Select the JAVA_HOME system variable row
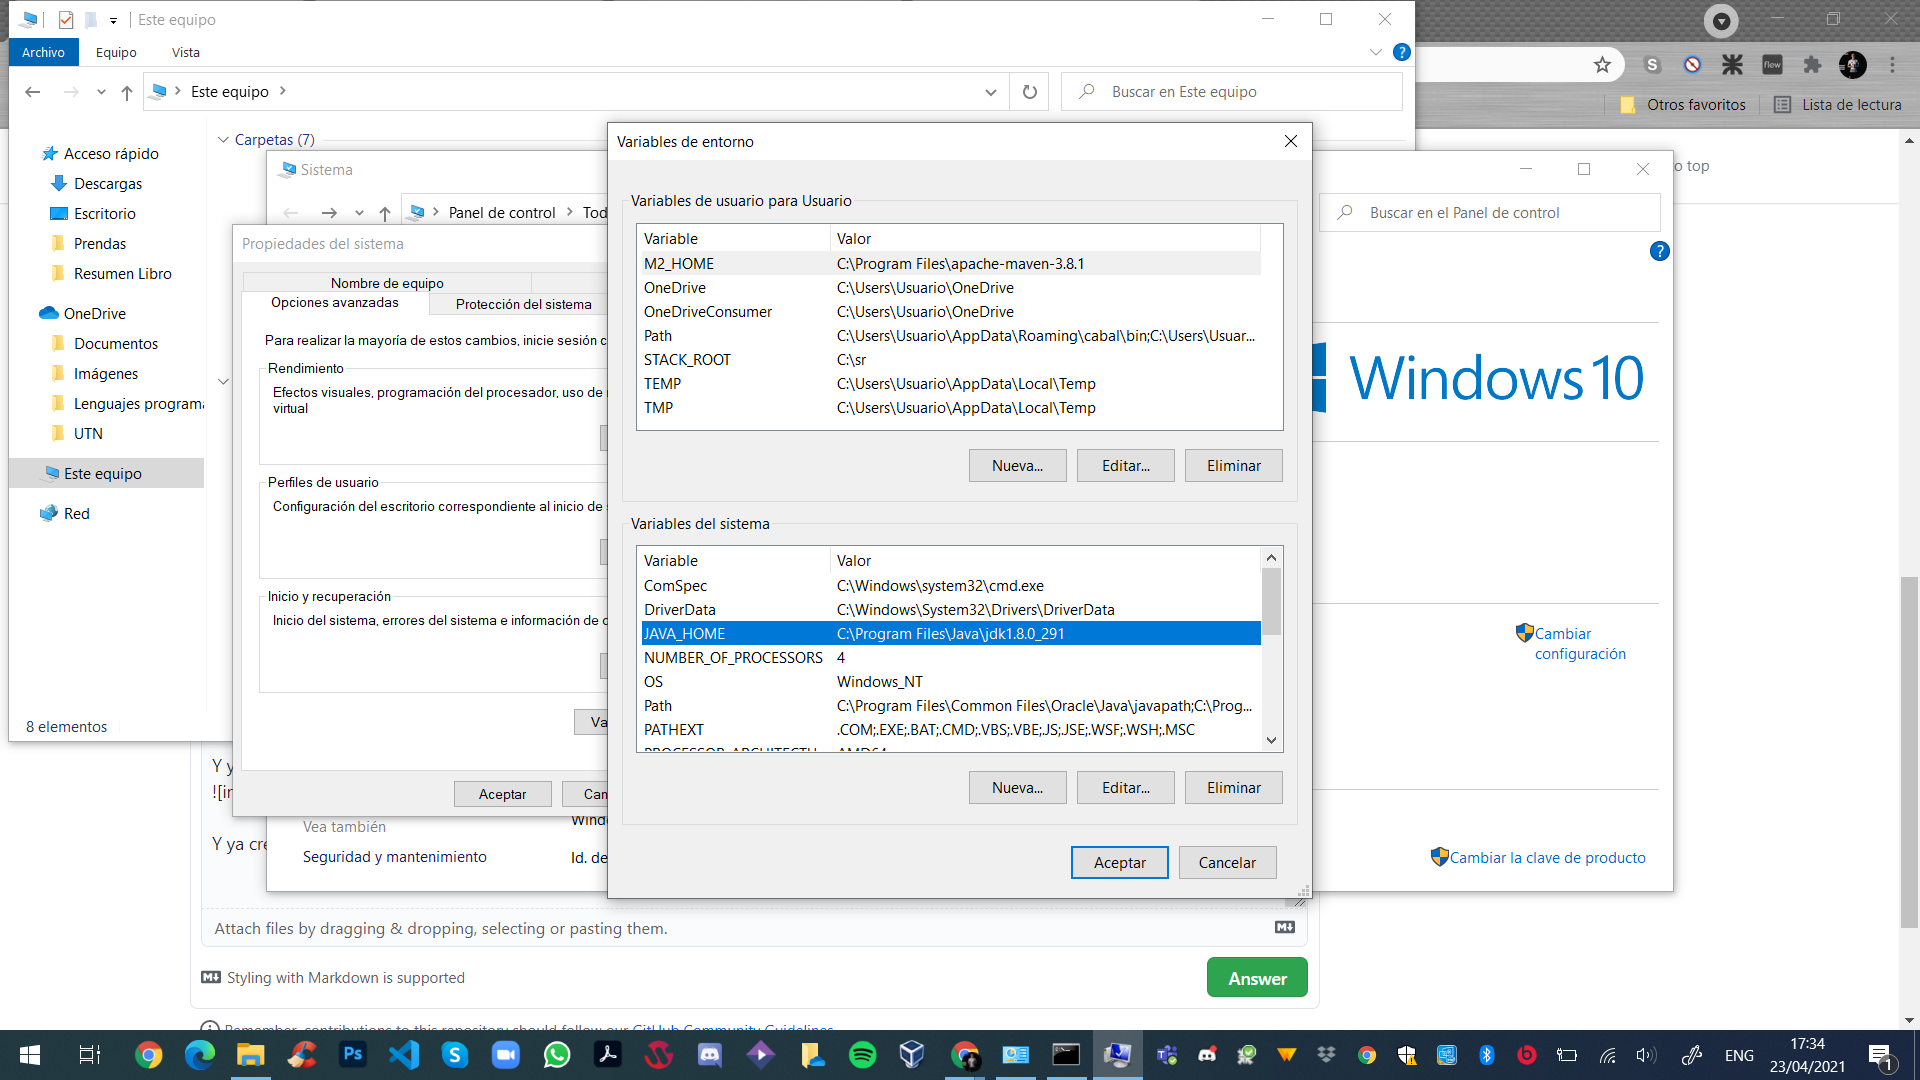 950,634
